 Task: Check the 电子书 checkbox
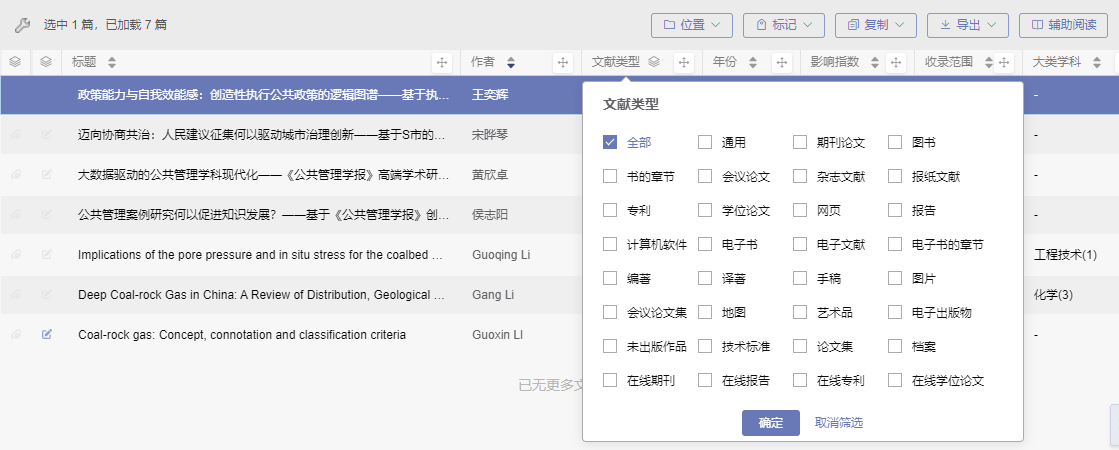pos(705,245)
